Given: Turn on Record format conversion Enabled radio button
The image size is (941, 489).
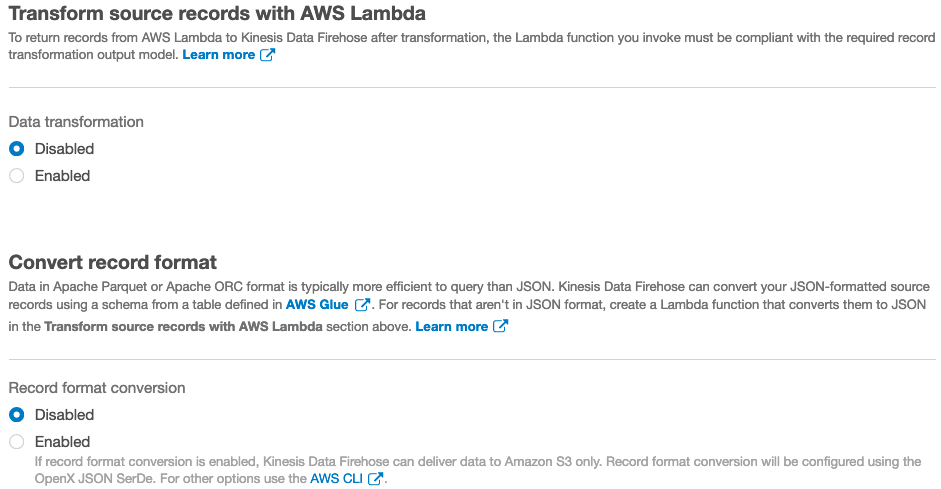Looking at the screenshot, I should (16, 442).
